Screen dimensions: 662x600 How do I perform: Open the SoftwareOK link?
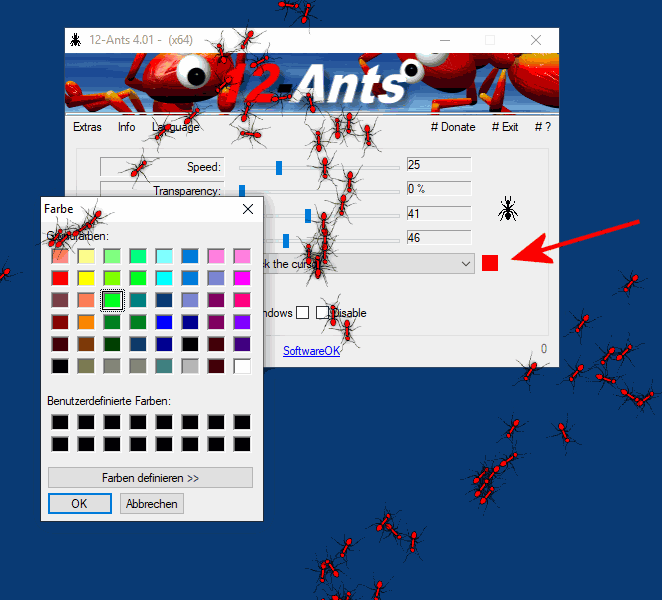click(311, 351)
